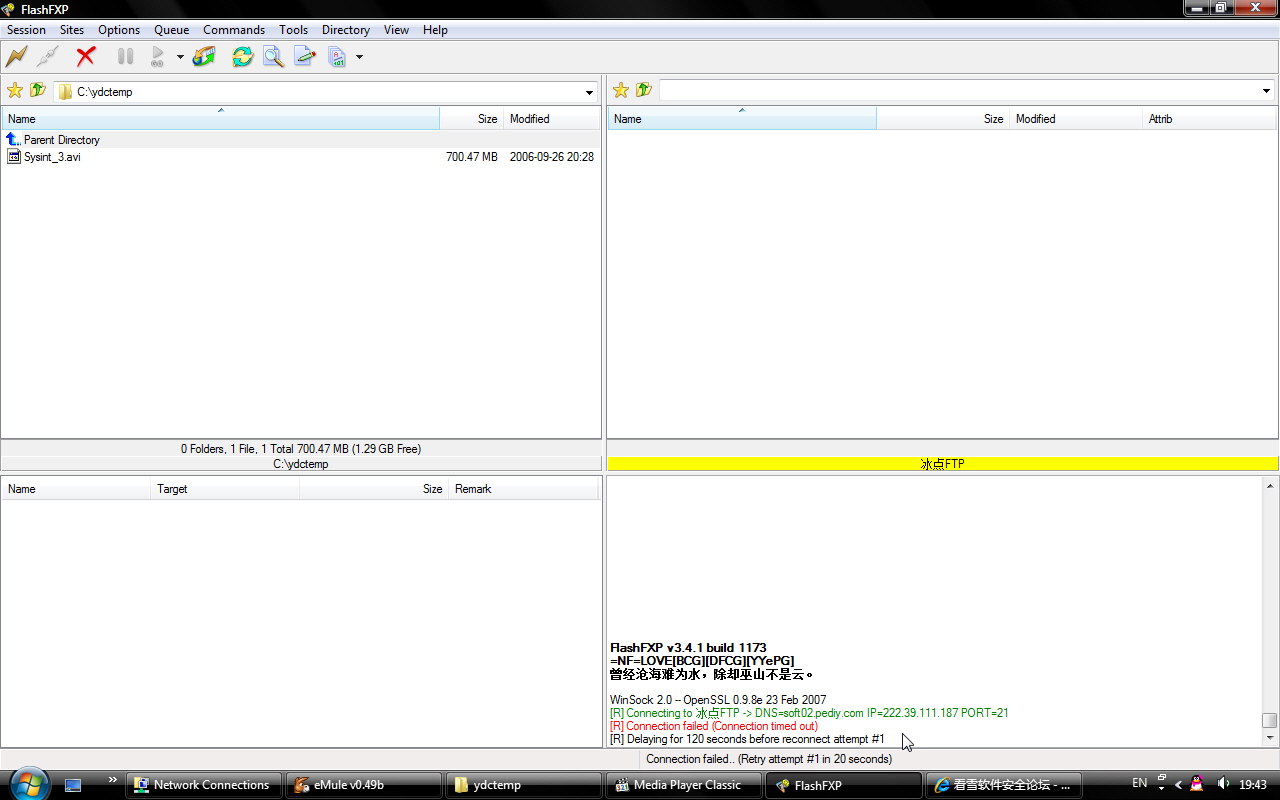
Task: Click the volume speaker tray icon
Action: pyautogui.click(x=1223, y=784)
